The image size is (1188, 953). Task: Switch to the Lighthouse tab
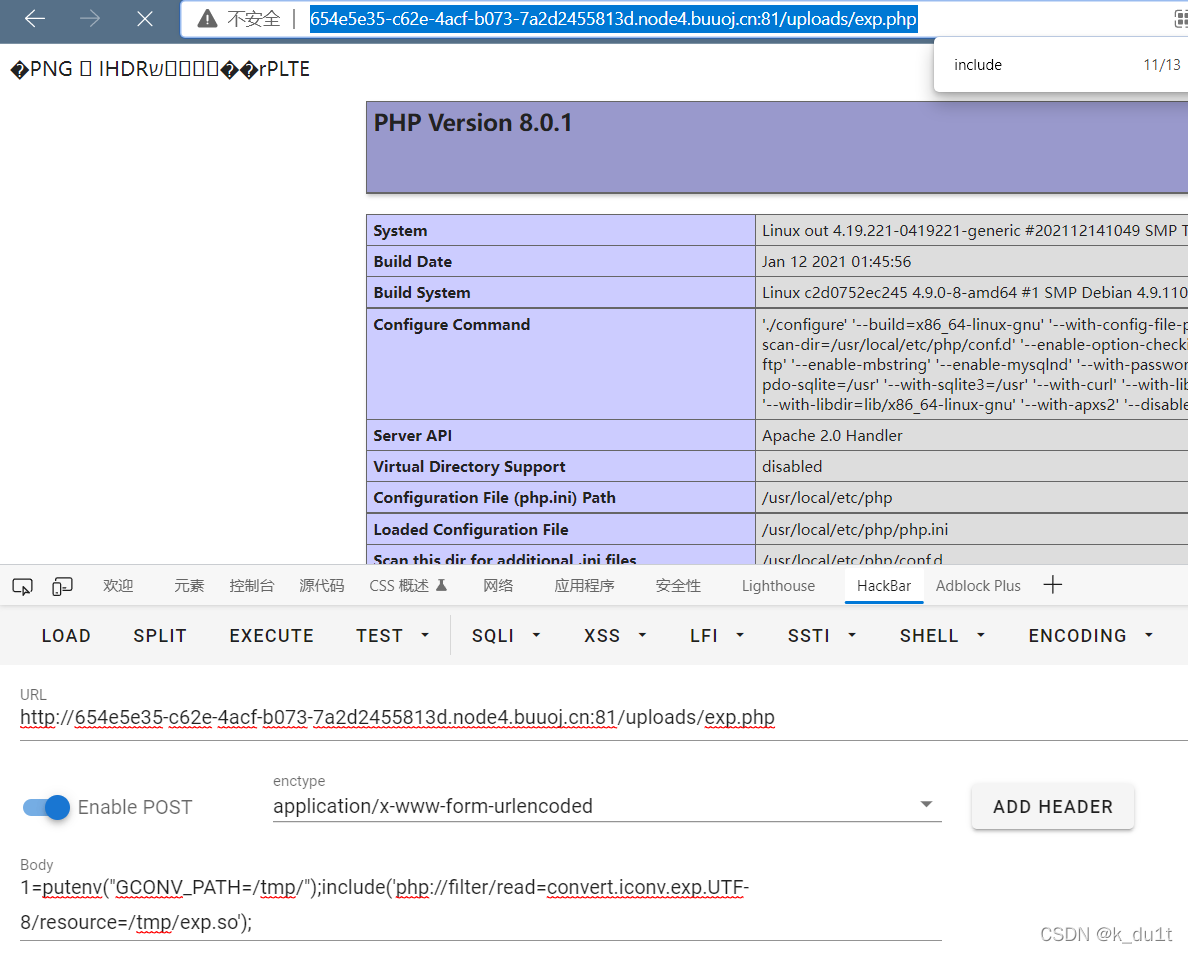pos(778,586)
